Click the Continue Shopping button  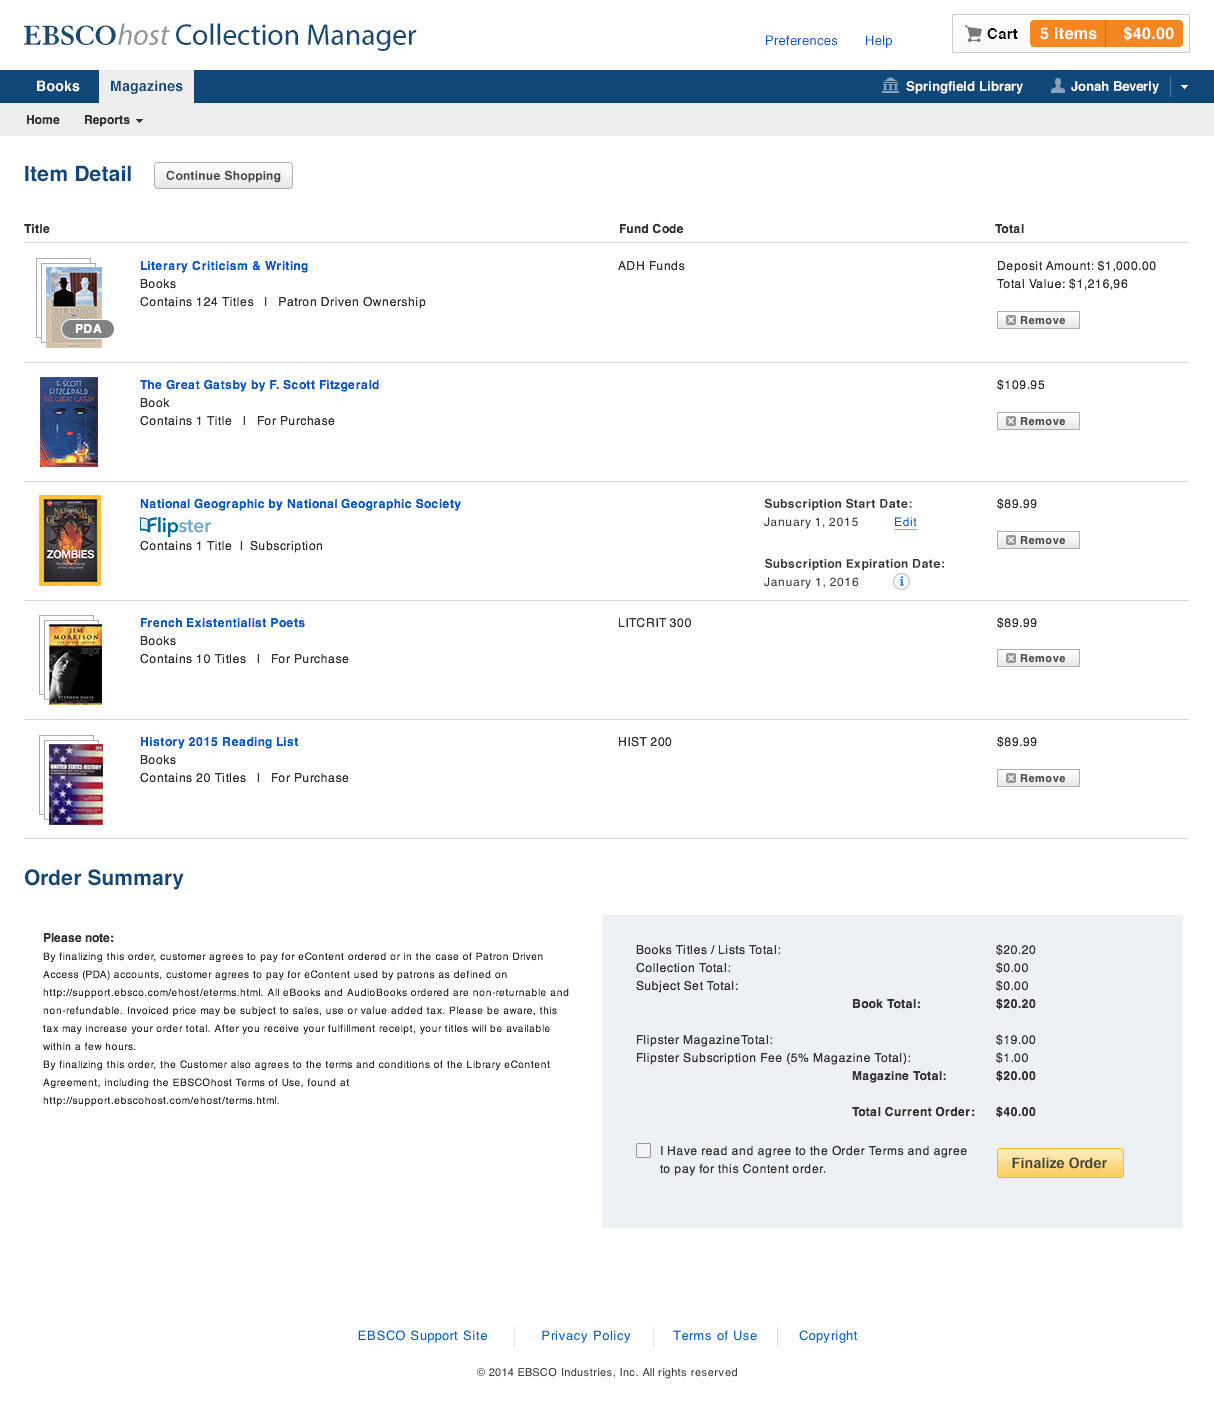[x=223, y=175]
